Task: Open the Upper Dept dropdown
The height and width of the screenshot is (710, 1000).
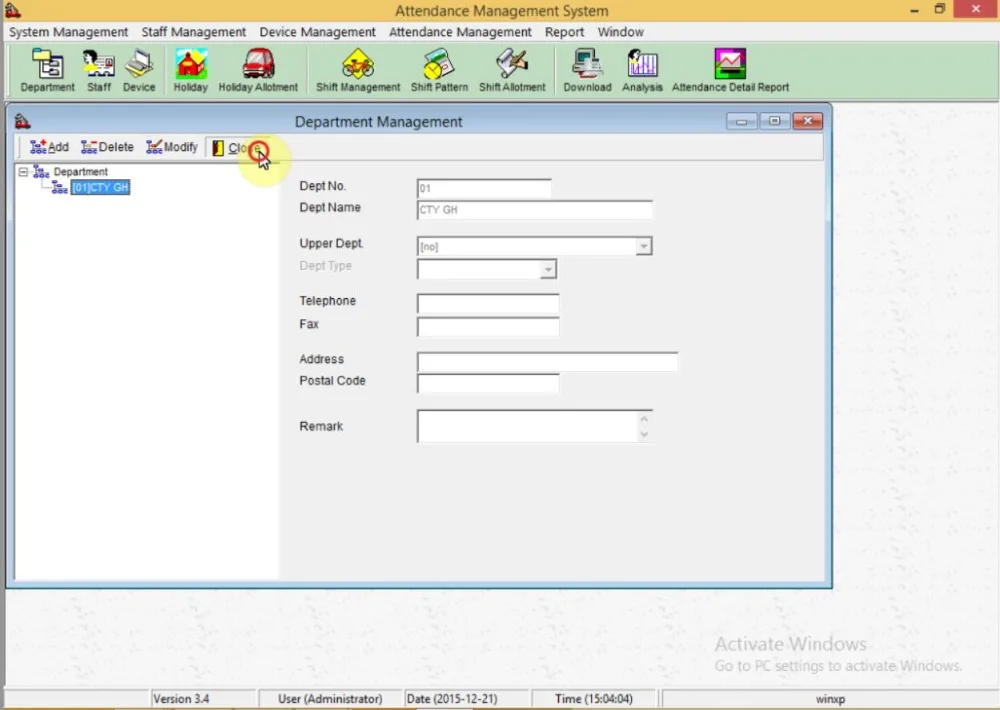Action: pyautogui.click(x=643, y=246)
